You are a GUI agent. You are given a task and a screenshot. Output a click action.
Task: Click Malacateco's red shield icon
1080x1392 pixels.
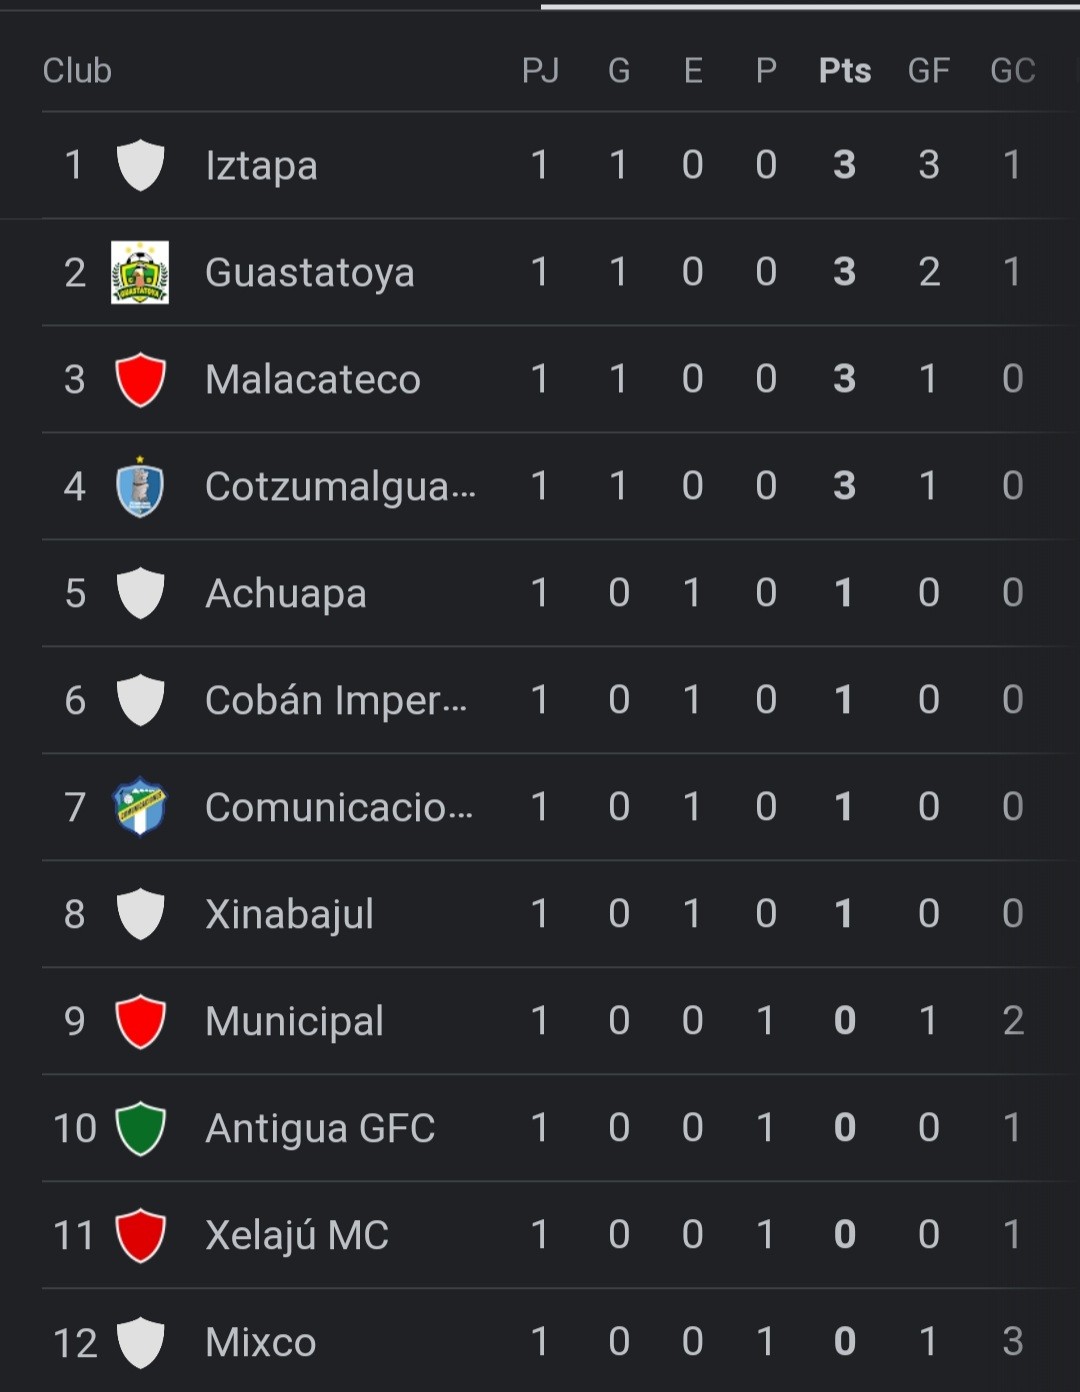pyautogui.click(x=140, y=379)
